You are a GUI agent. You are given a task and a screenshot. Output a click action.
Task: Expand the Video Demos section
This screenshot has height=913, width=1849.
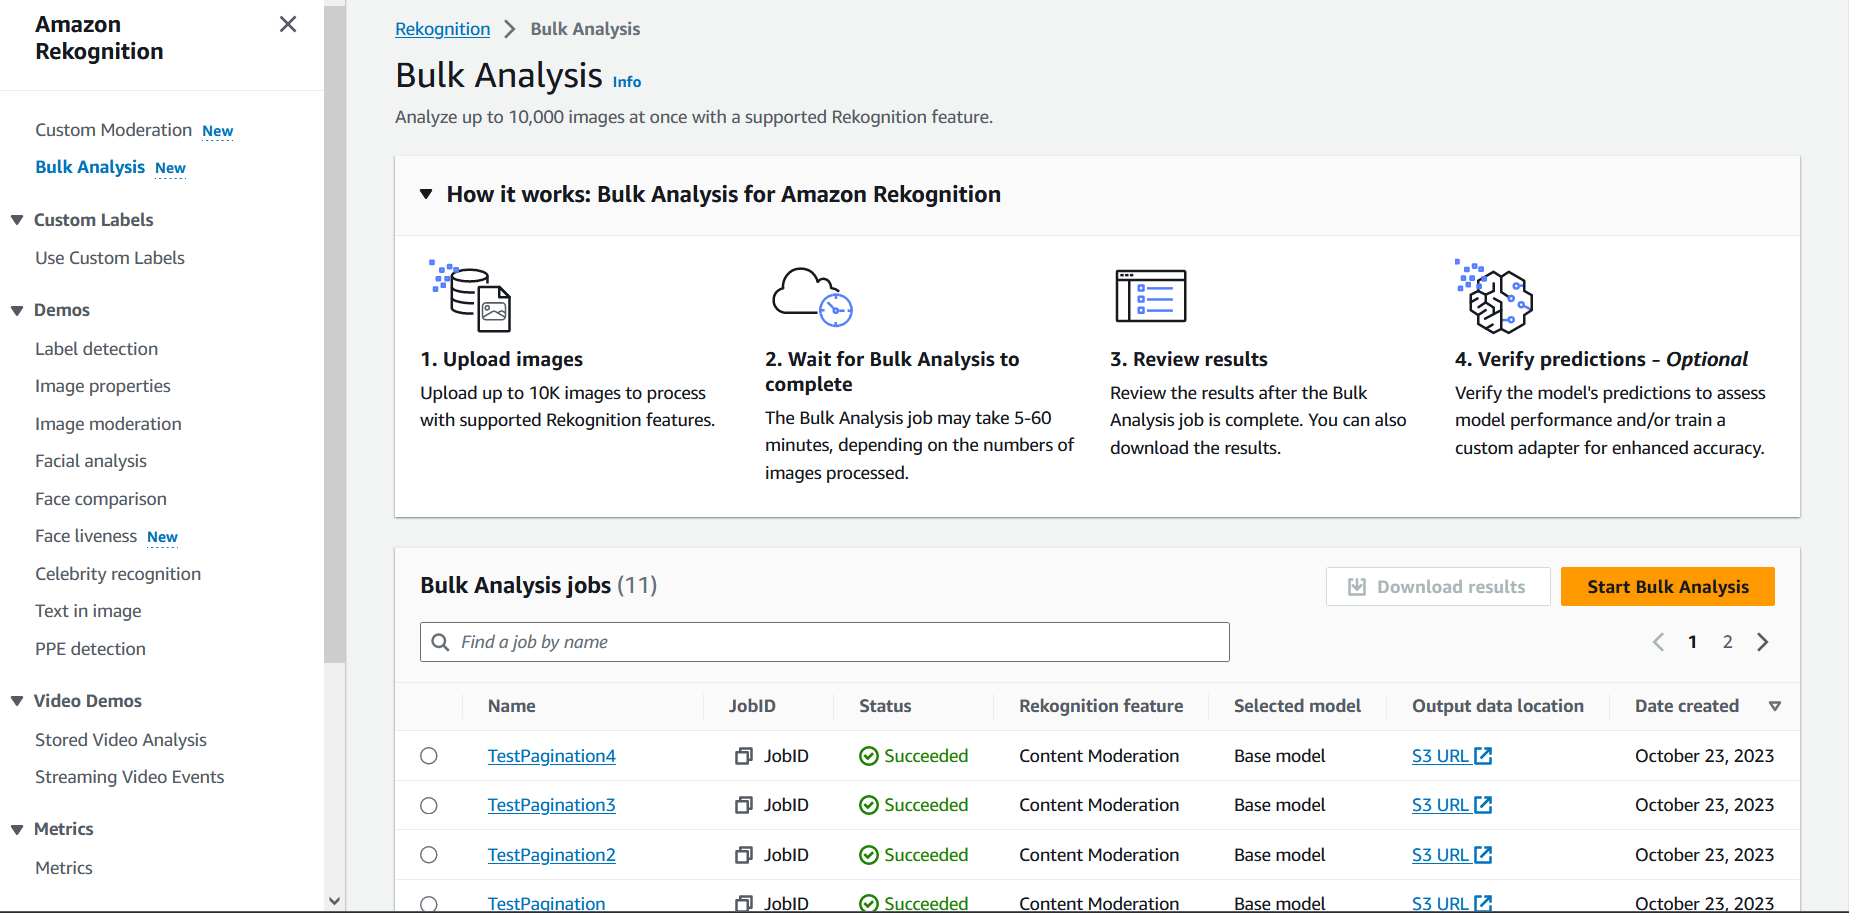pyautogui.click(x=15, y=700)
